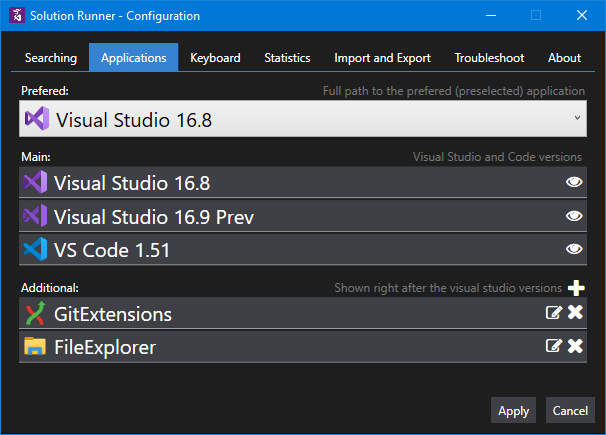Toggle the VS Code 1.51 eye icon

tap(574, 249)
